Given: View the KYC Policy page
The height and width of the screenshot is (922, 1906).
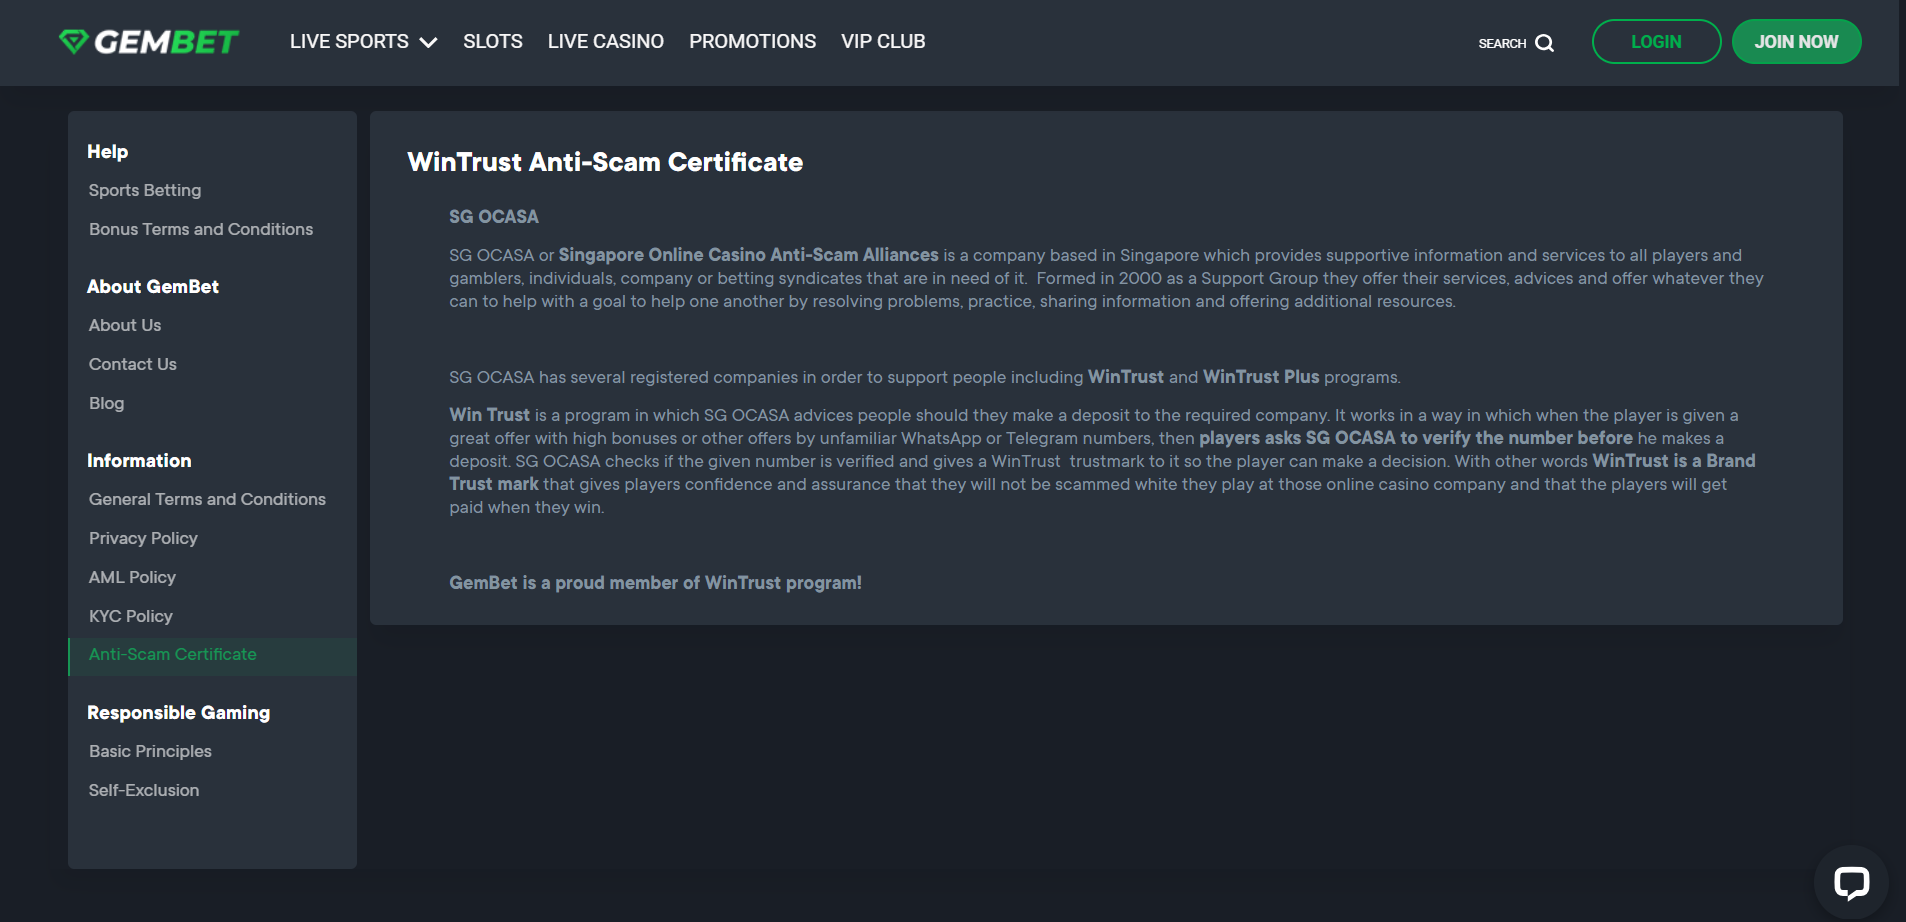Looking at the screenshot, I should 131,616.
